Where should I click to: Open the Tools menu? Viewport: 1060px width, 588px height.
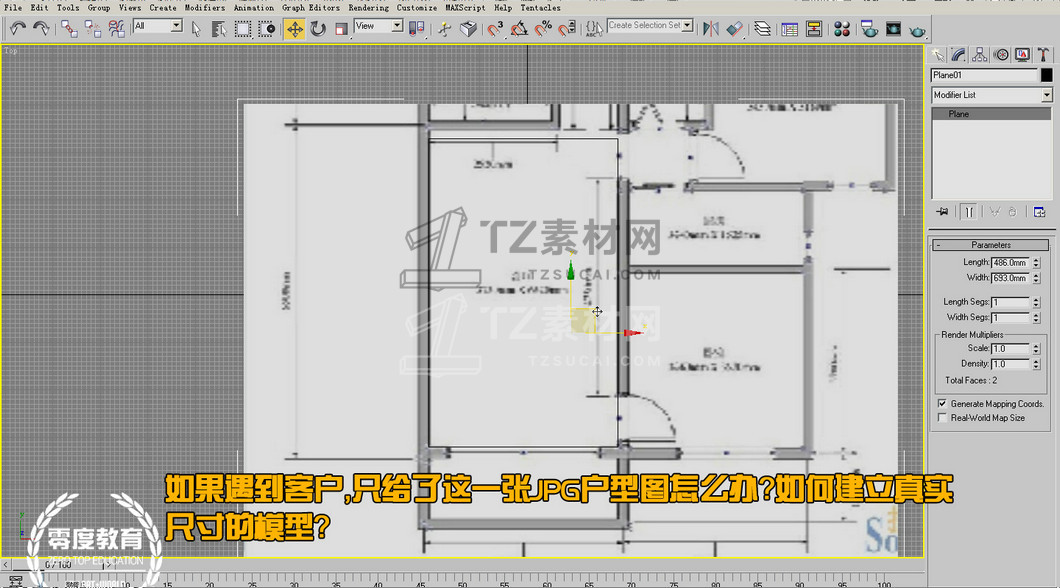(68, 7)
